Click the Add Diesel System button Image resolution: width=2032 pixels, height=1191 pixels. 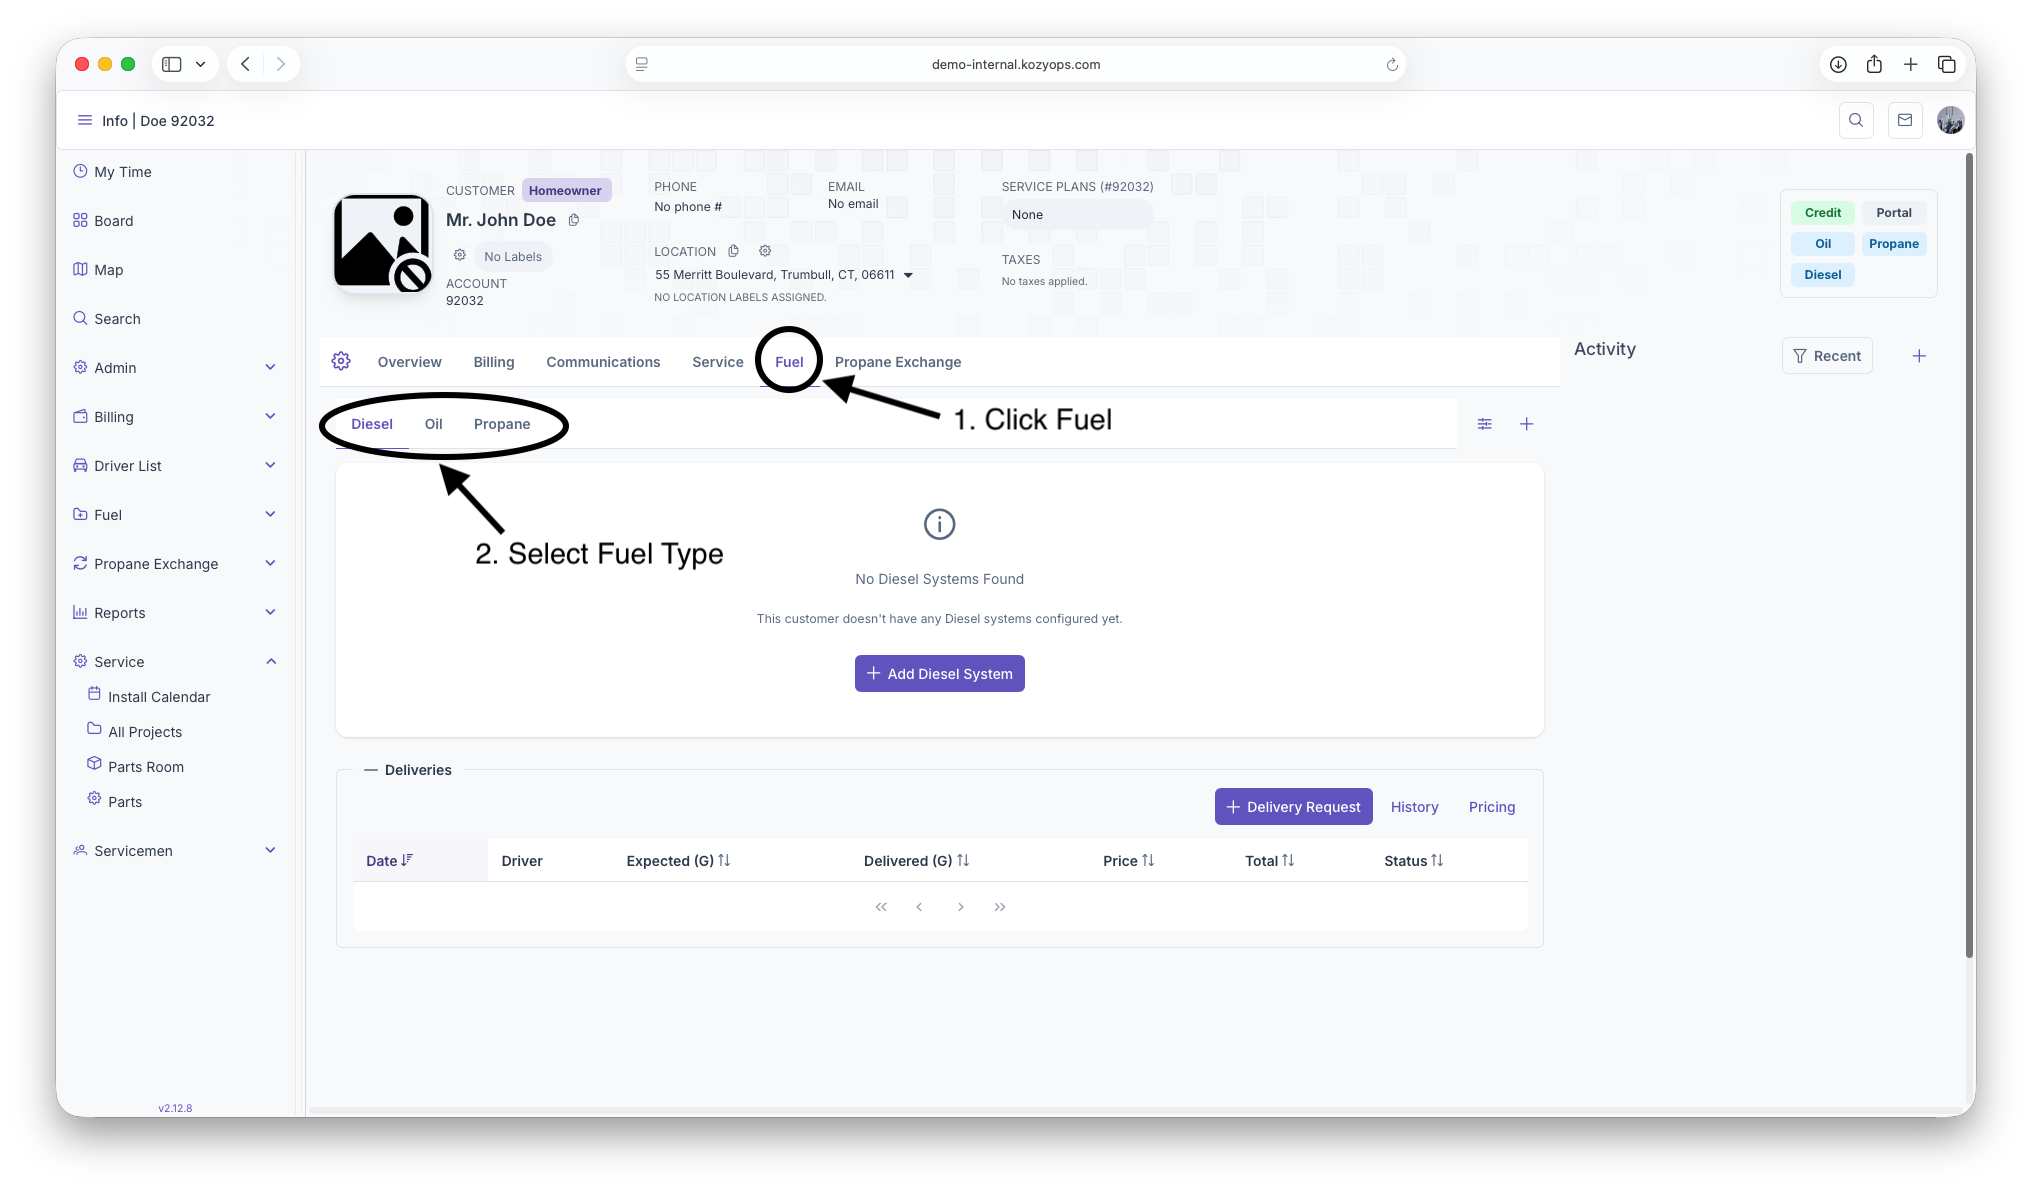940,674
